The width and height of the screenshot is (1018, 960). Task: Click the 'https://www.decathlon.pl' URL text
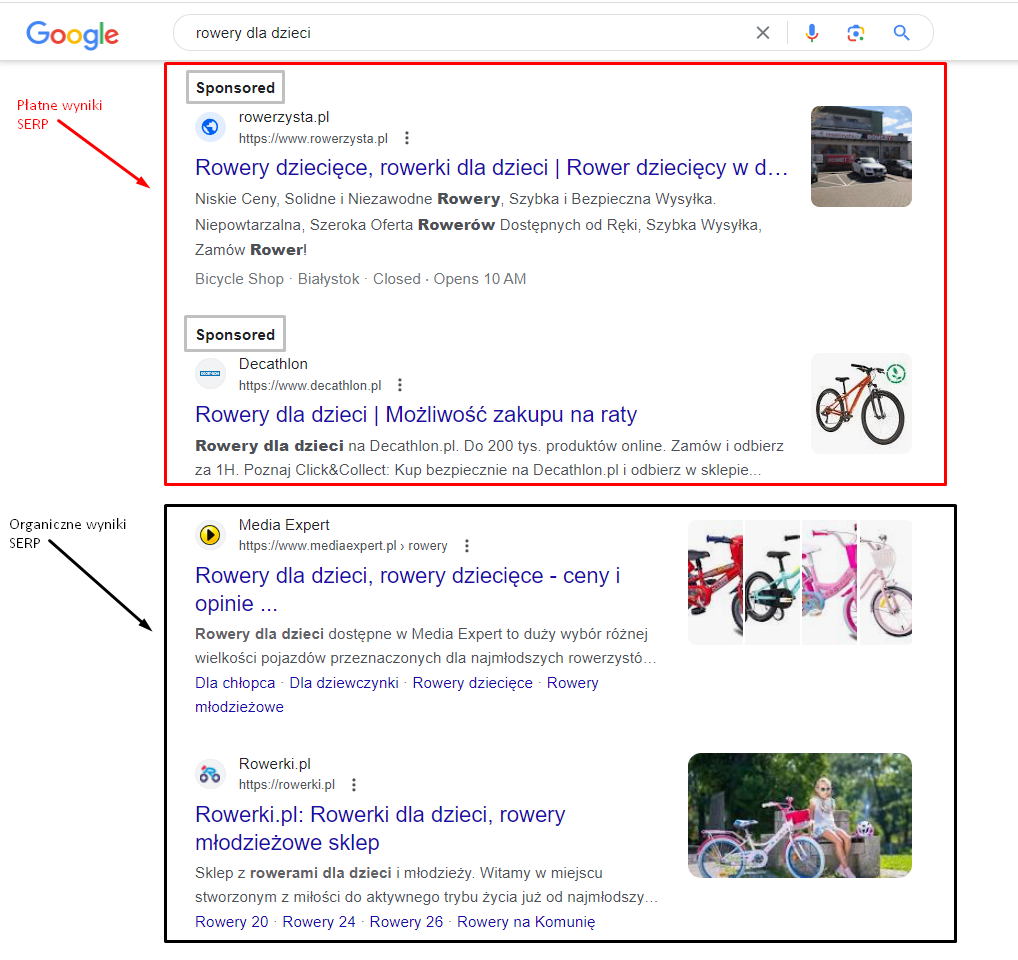[310, 385]
